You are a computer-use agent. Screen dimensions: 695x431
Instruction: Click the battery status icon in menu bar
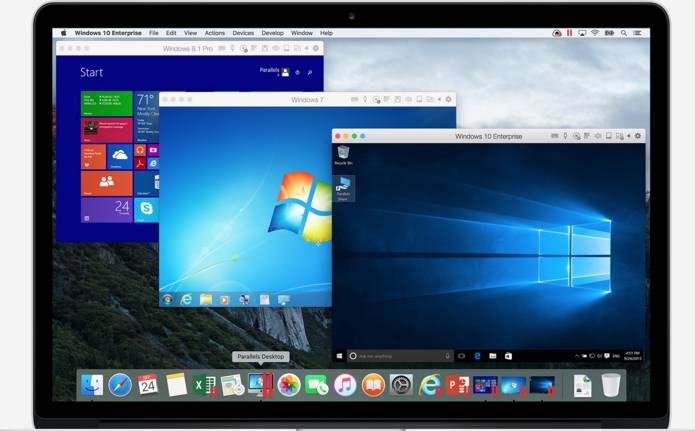[x=609, y=33]
